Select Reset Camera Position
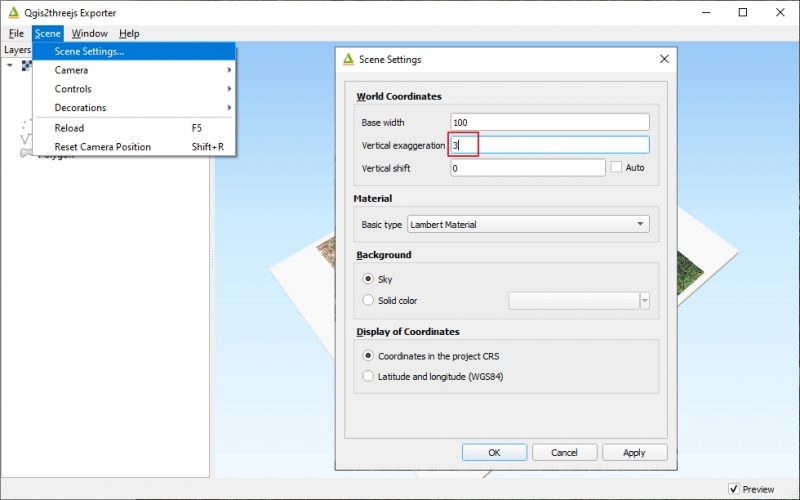This screenshot has width=800, height=500. pyautogui.click(x=134, y=147)
